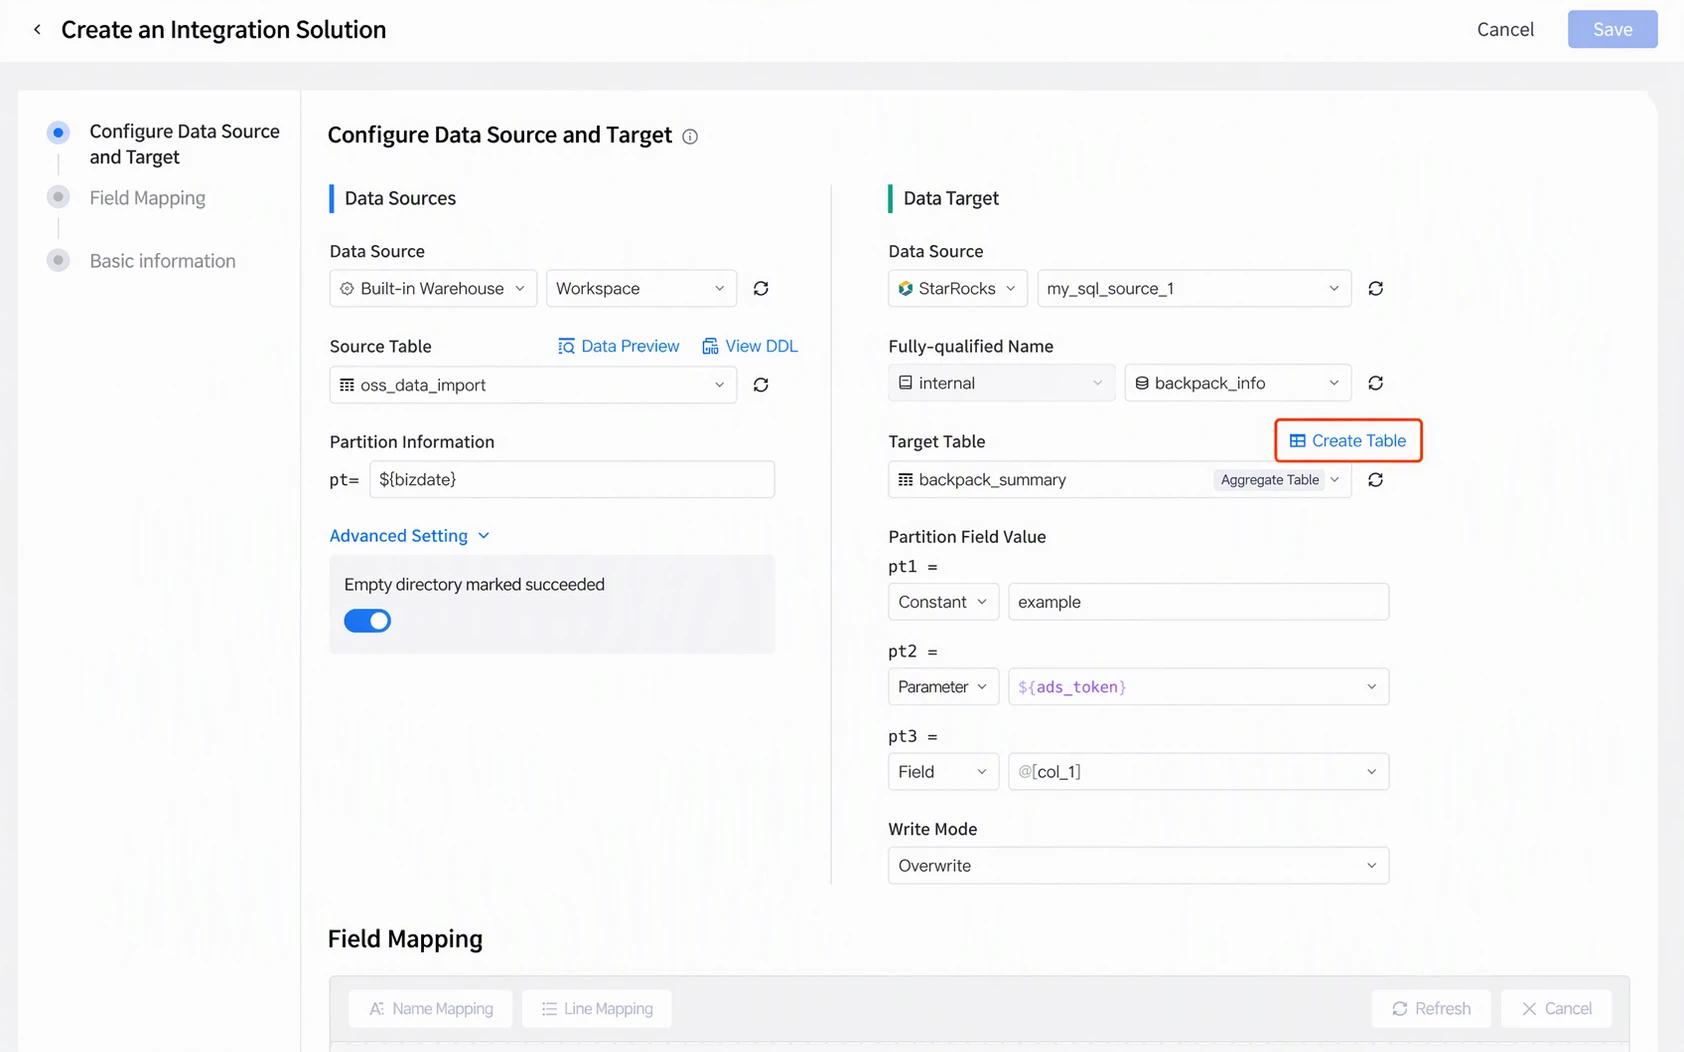Open the StarRocks data source type dropdown
Image resolution: width=1684 pixels, height=1052 pixels.
957,288
